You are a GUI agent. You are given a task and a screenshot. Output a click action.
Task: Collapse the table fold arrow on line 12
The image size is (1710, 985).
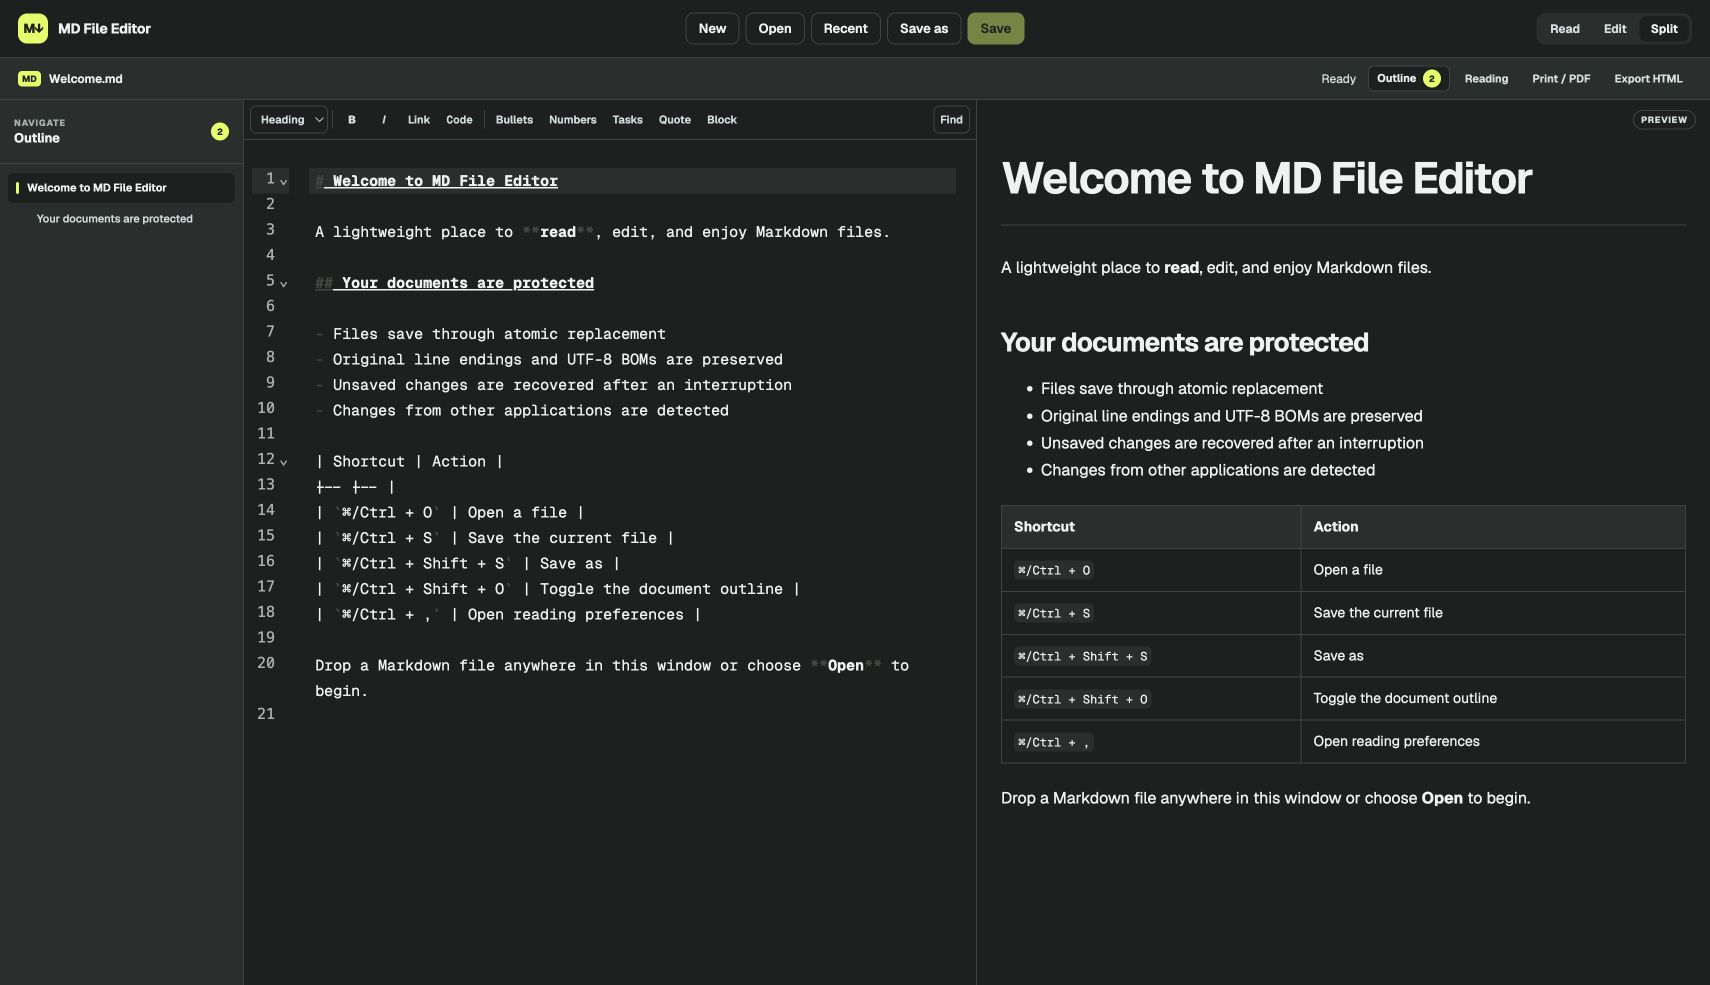(284, 462)
